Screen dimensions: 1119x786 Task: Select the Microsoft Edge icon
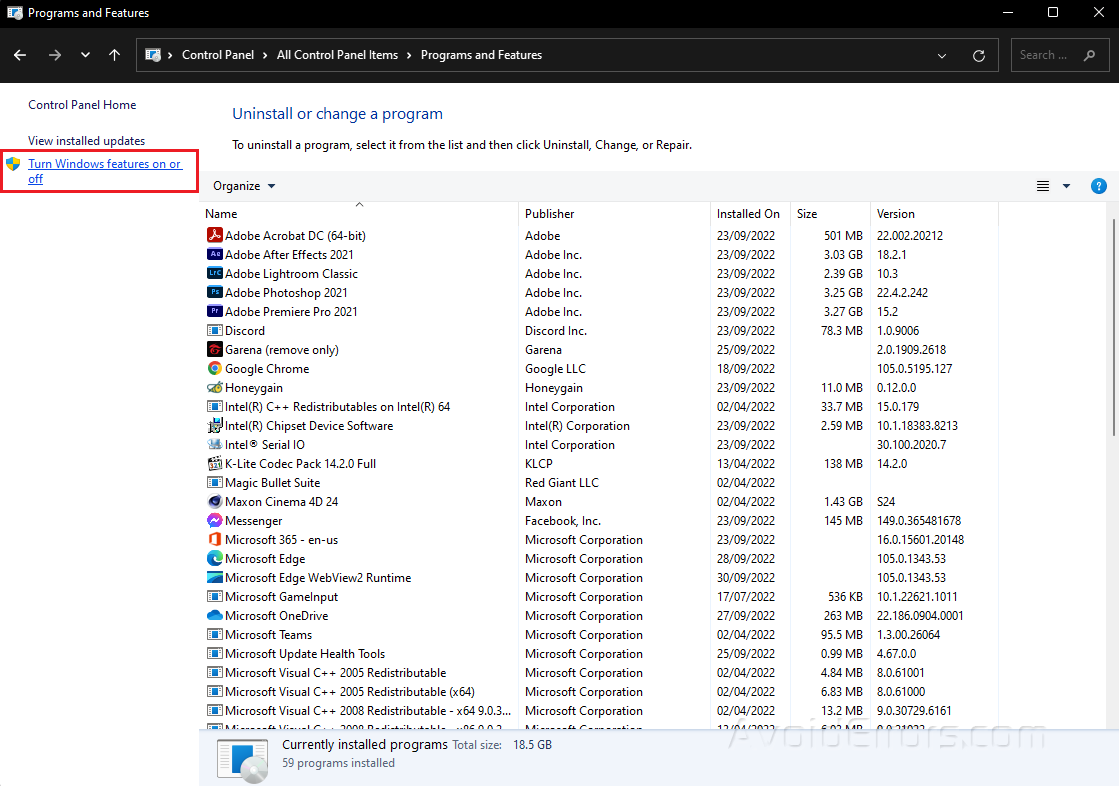click(x=214, y=559)
